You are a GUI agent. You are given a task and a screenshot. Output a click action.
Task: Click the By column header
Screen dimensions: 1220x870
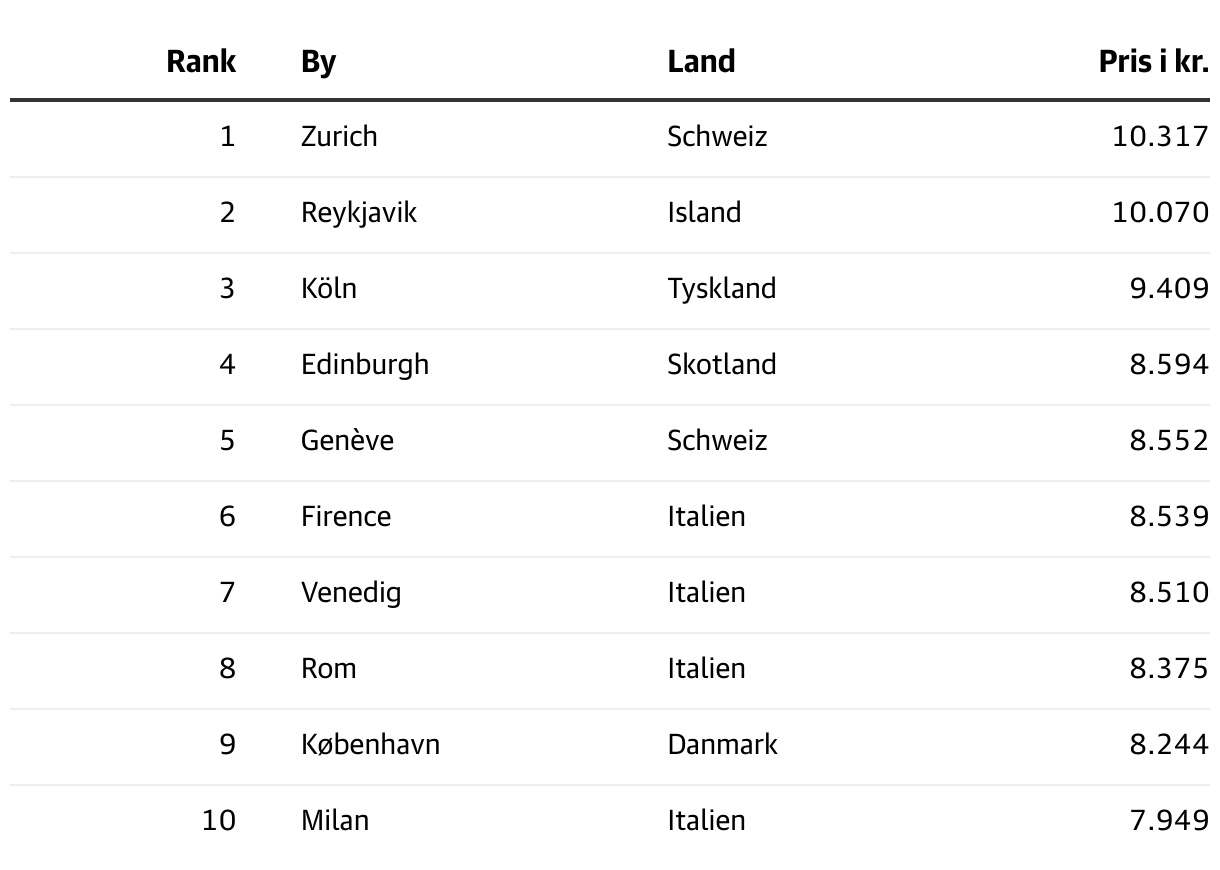318,62
